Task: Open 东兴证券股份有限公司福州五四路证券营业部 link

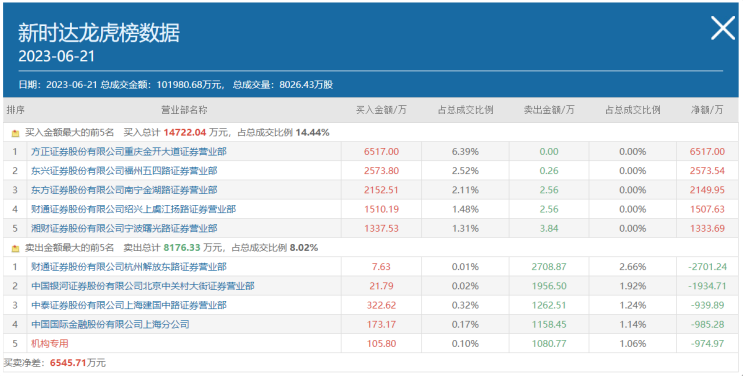Action: (124, 171)
